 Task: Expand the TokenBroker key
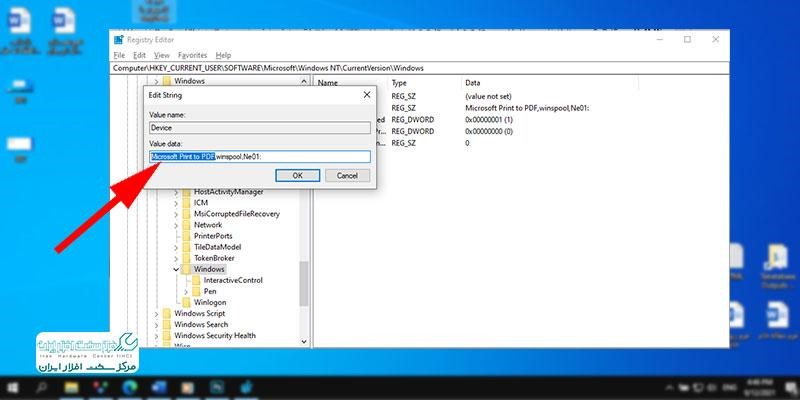pyautogui.click(x=176, y=259)
